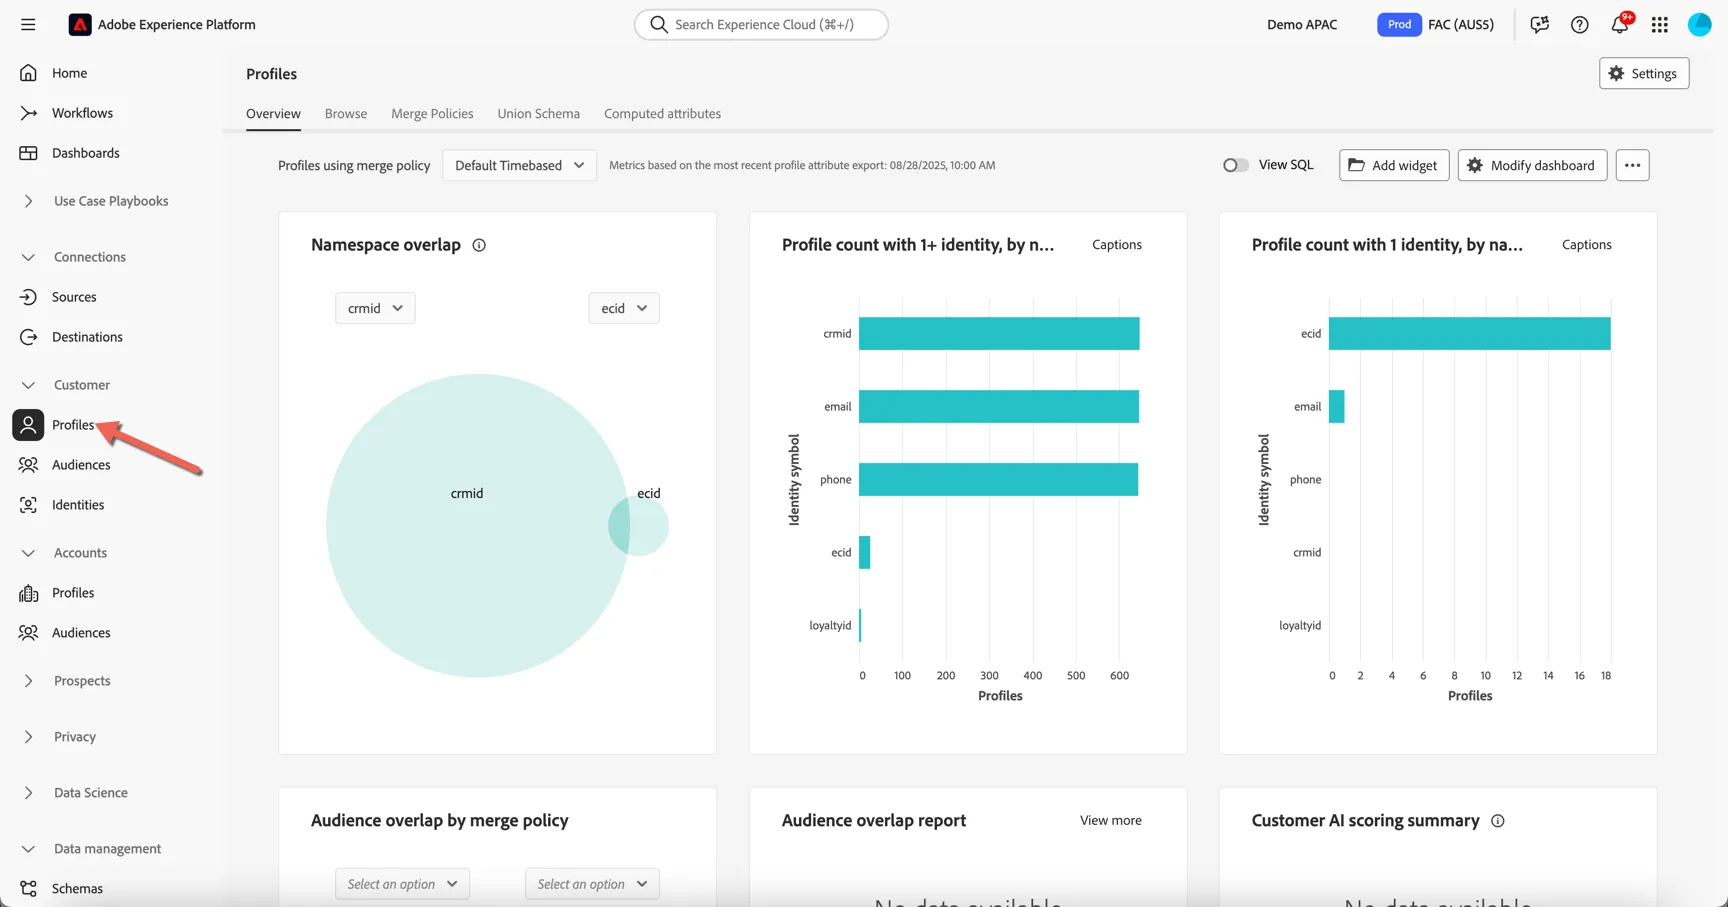This screenshot has width=1728, height=907.
Task: Click the crmid bar in 1+ identity chart
Action: (999, 333)
